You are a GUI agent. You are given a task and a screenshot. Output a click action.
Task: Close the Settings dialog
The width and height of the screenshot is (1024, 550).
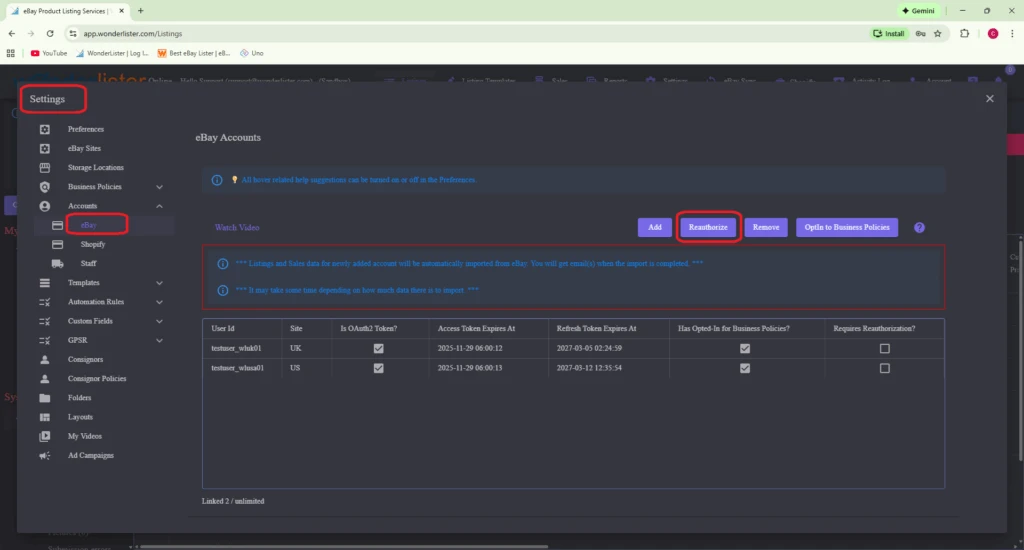coord(989,99)
